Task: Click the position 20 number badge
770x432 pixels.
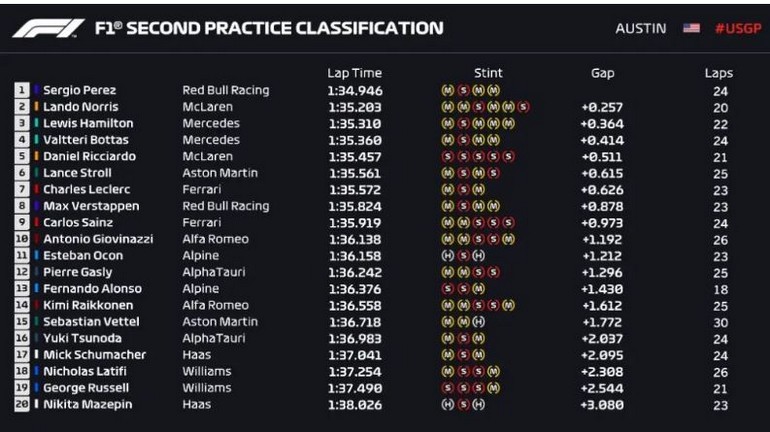Action: point(21,405)
